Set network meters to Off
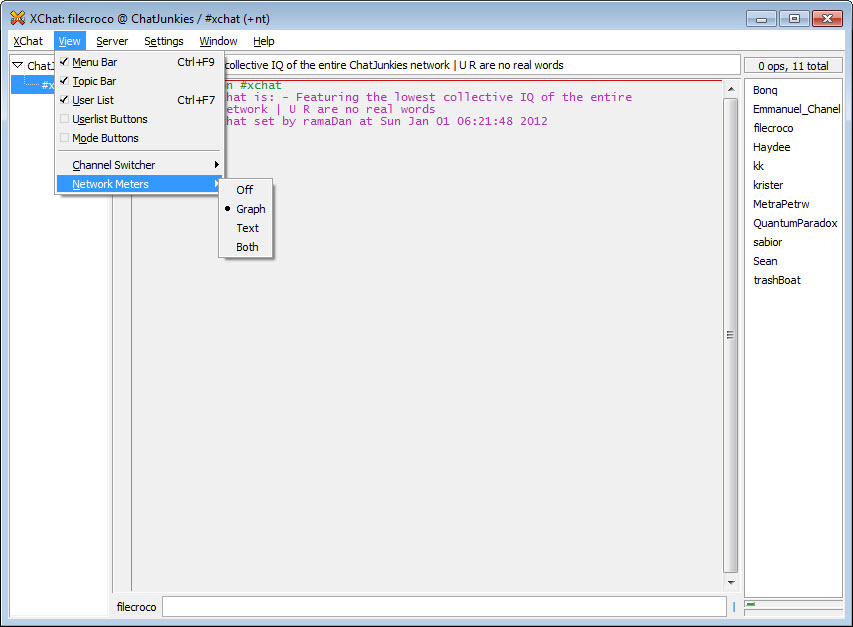 click(x=245, y=190)
